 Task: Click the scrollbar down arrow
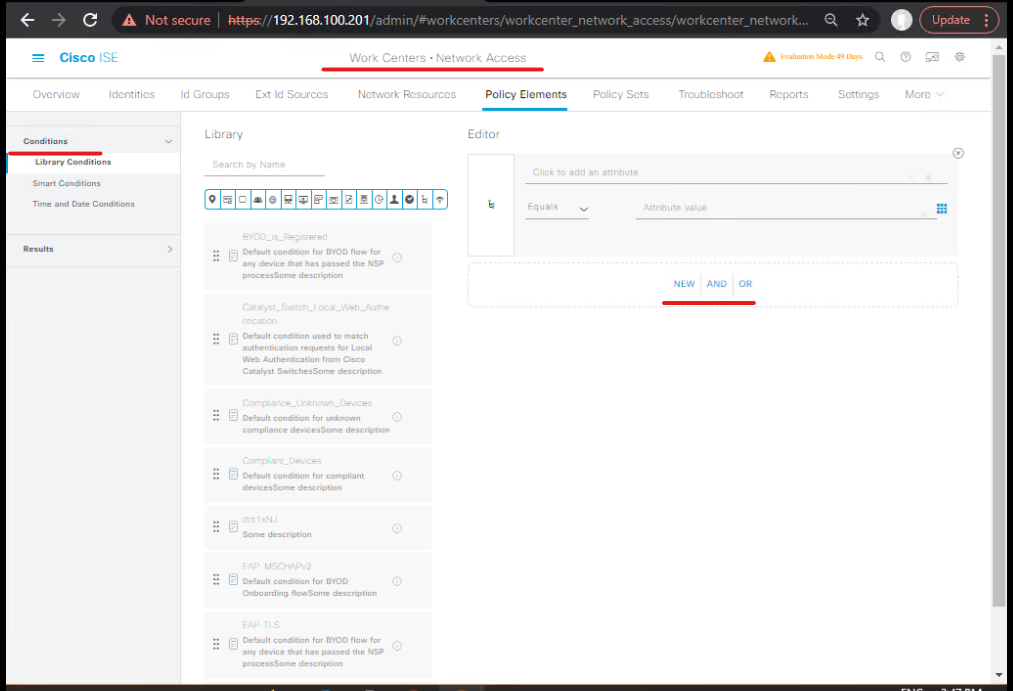click(x=999, y=675)
